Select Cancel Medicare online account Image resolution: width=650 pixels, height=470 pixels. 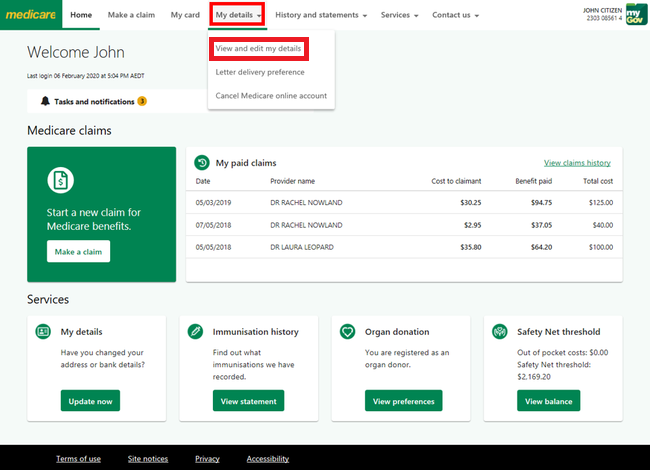271,96
